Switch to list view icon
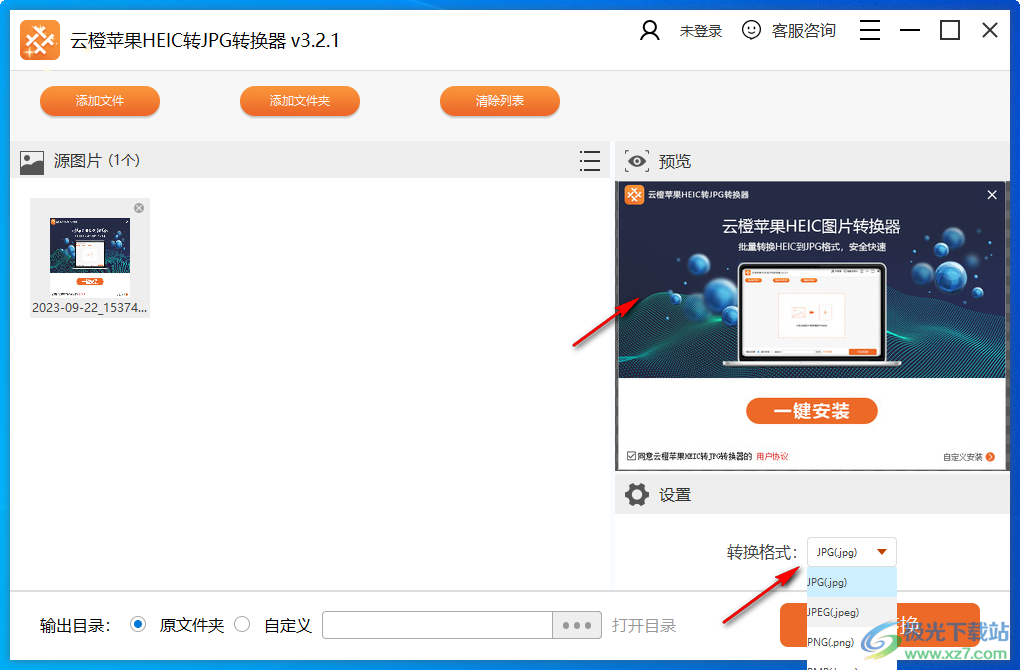1020x670 pixels. coord(589,161)
